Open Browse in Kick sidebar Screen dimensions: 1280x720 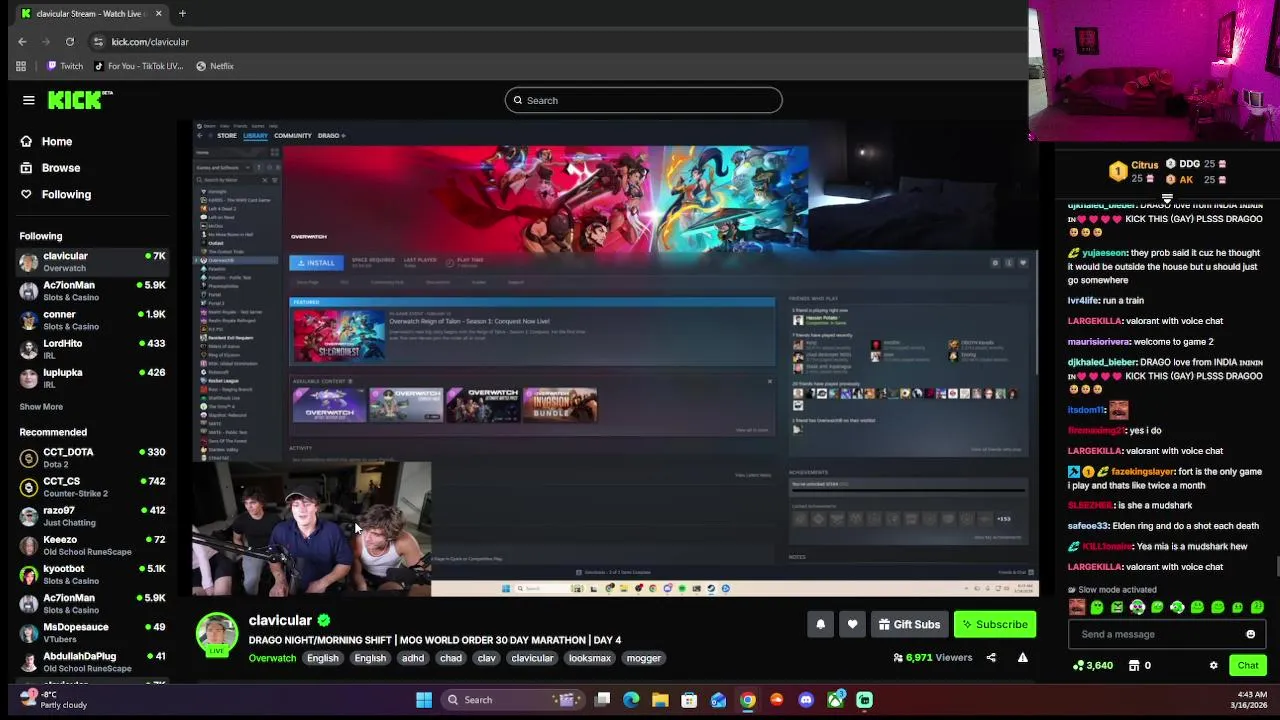[50, 168]
